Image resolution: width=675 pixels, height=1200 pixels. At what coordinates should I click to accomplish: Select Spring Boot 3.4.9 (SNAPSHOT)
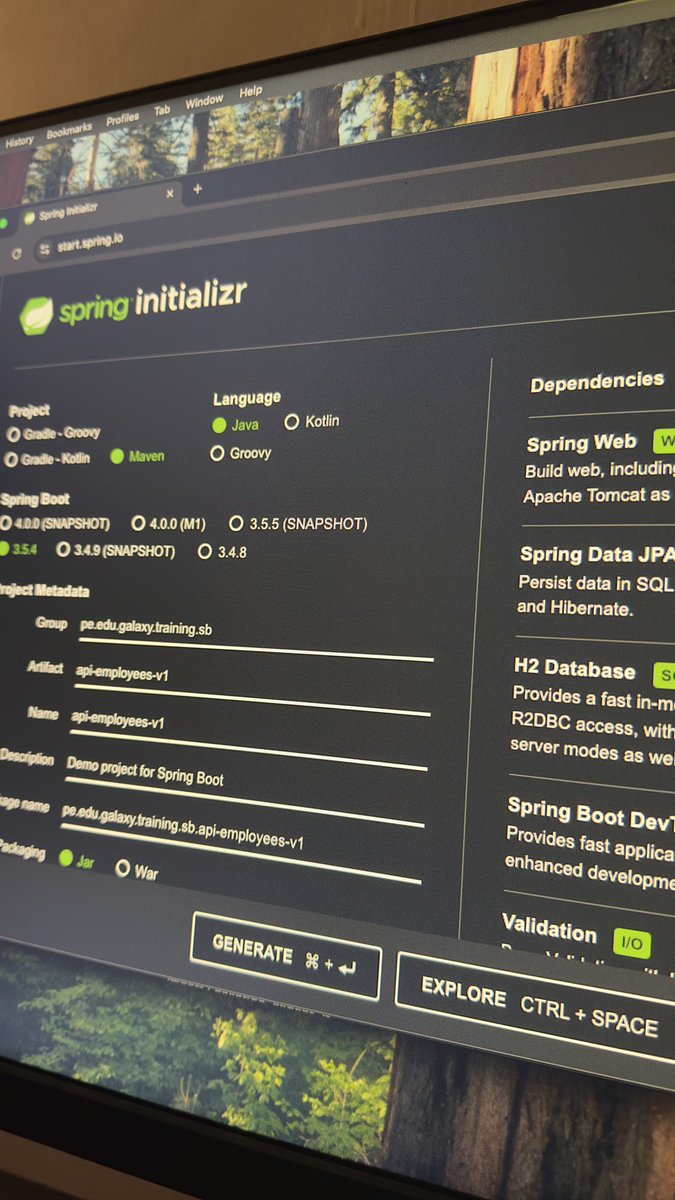click(x=116, y=550)
